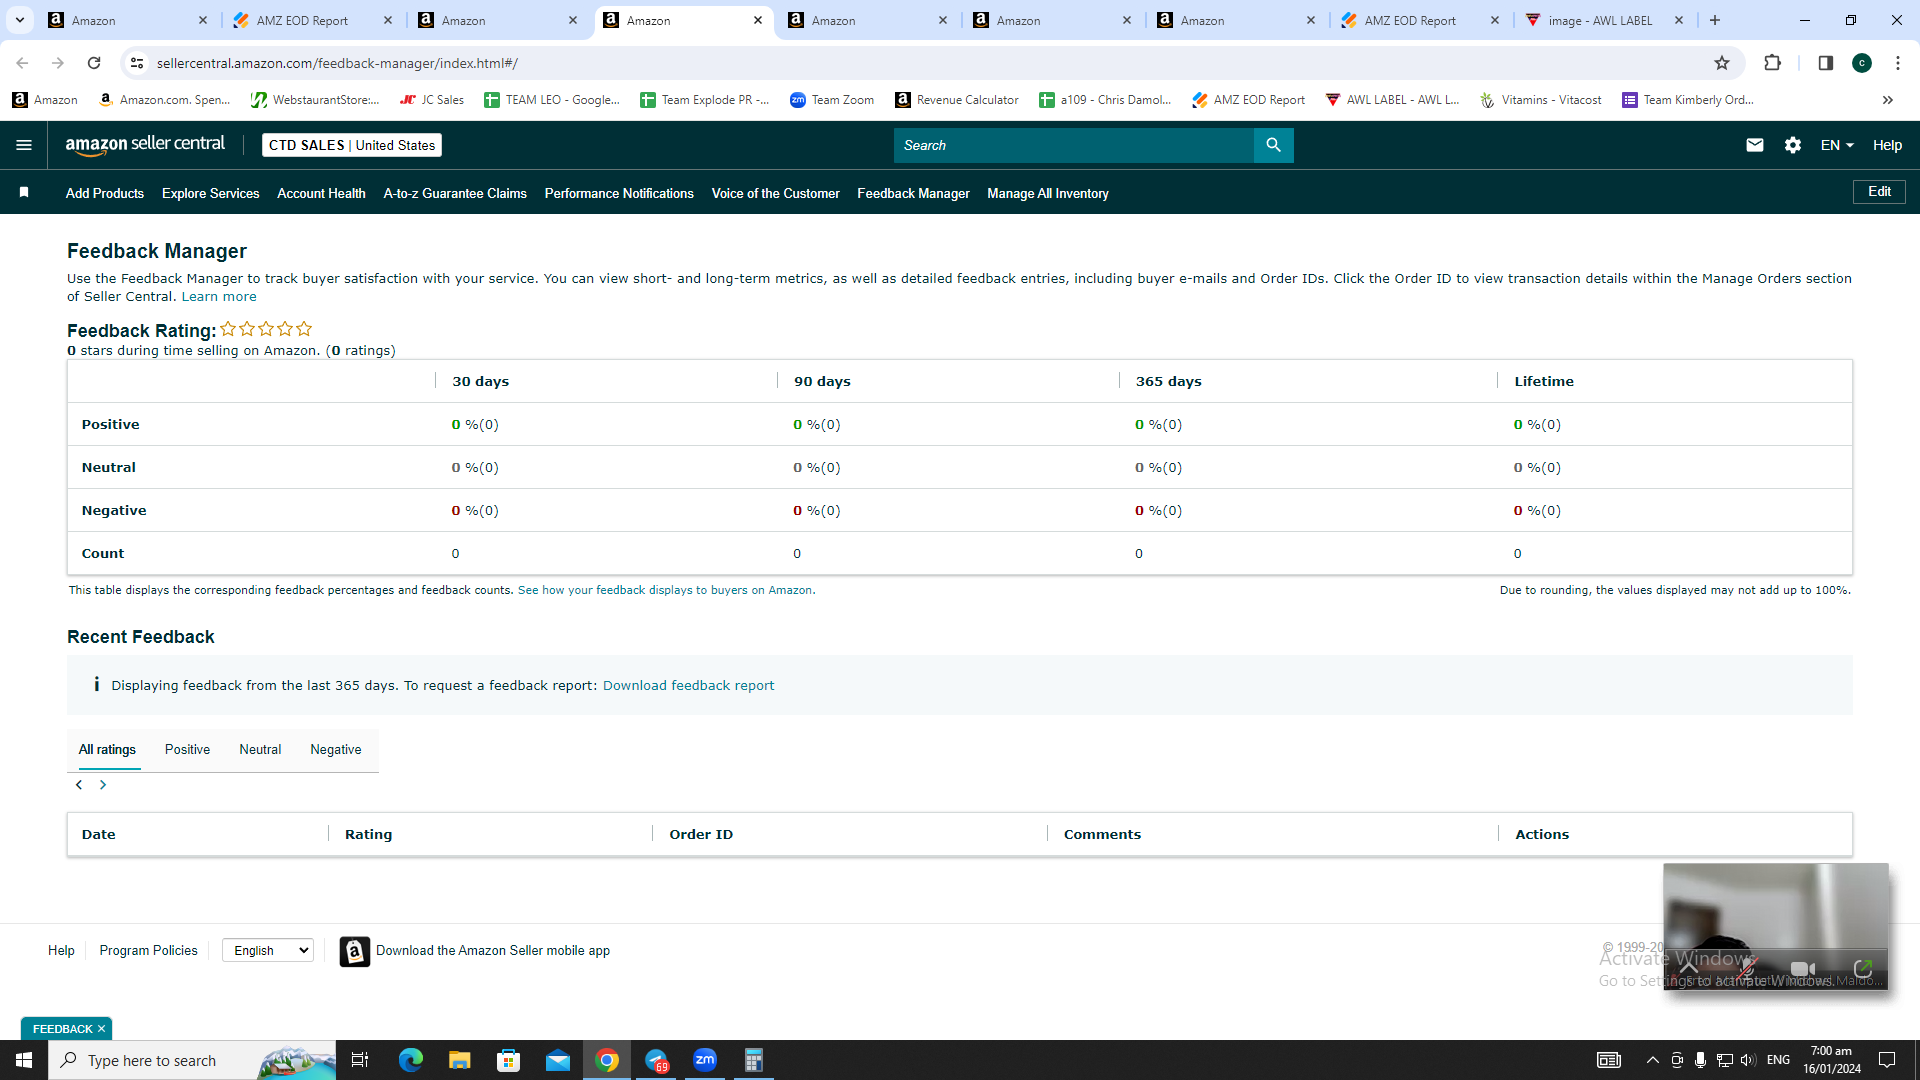Open Chrome profile avatar
Image resolution: width=1920 pixels, height=1080 pixels.
(x=1862, y=63)
